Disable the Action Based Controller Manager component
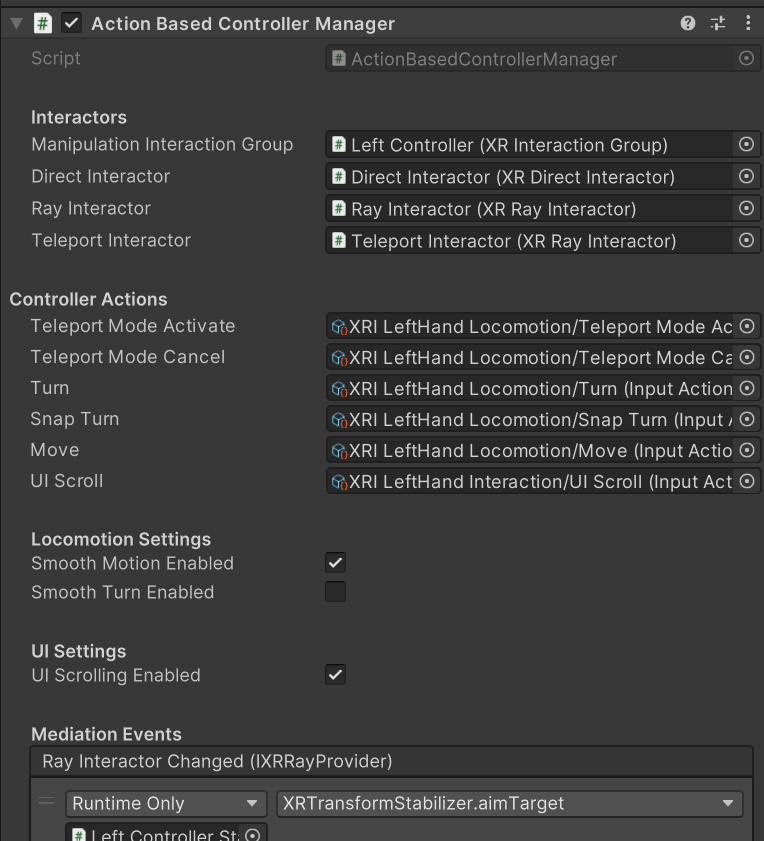Image resolution: width=764 pixels, height=841 pixels. click(72, 23)
